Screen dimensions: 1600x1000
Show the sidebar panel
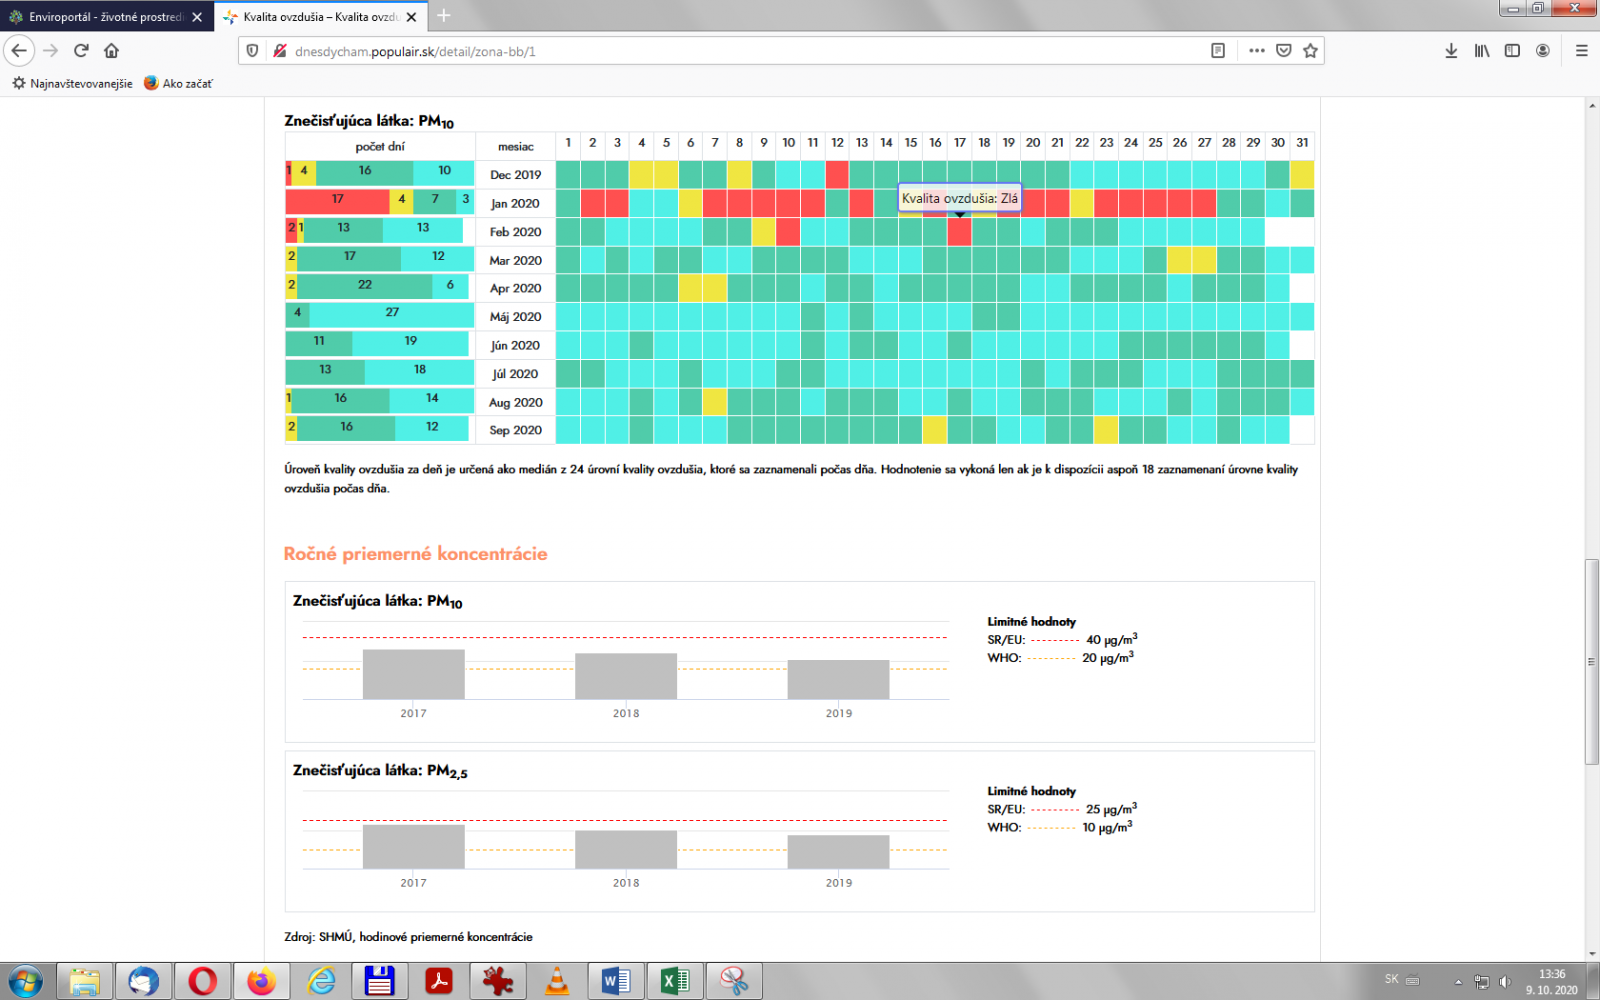(1512, 51)
